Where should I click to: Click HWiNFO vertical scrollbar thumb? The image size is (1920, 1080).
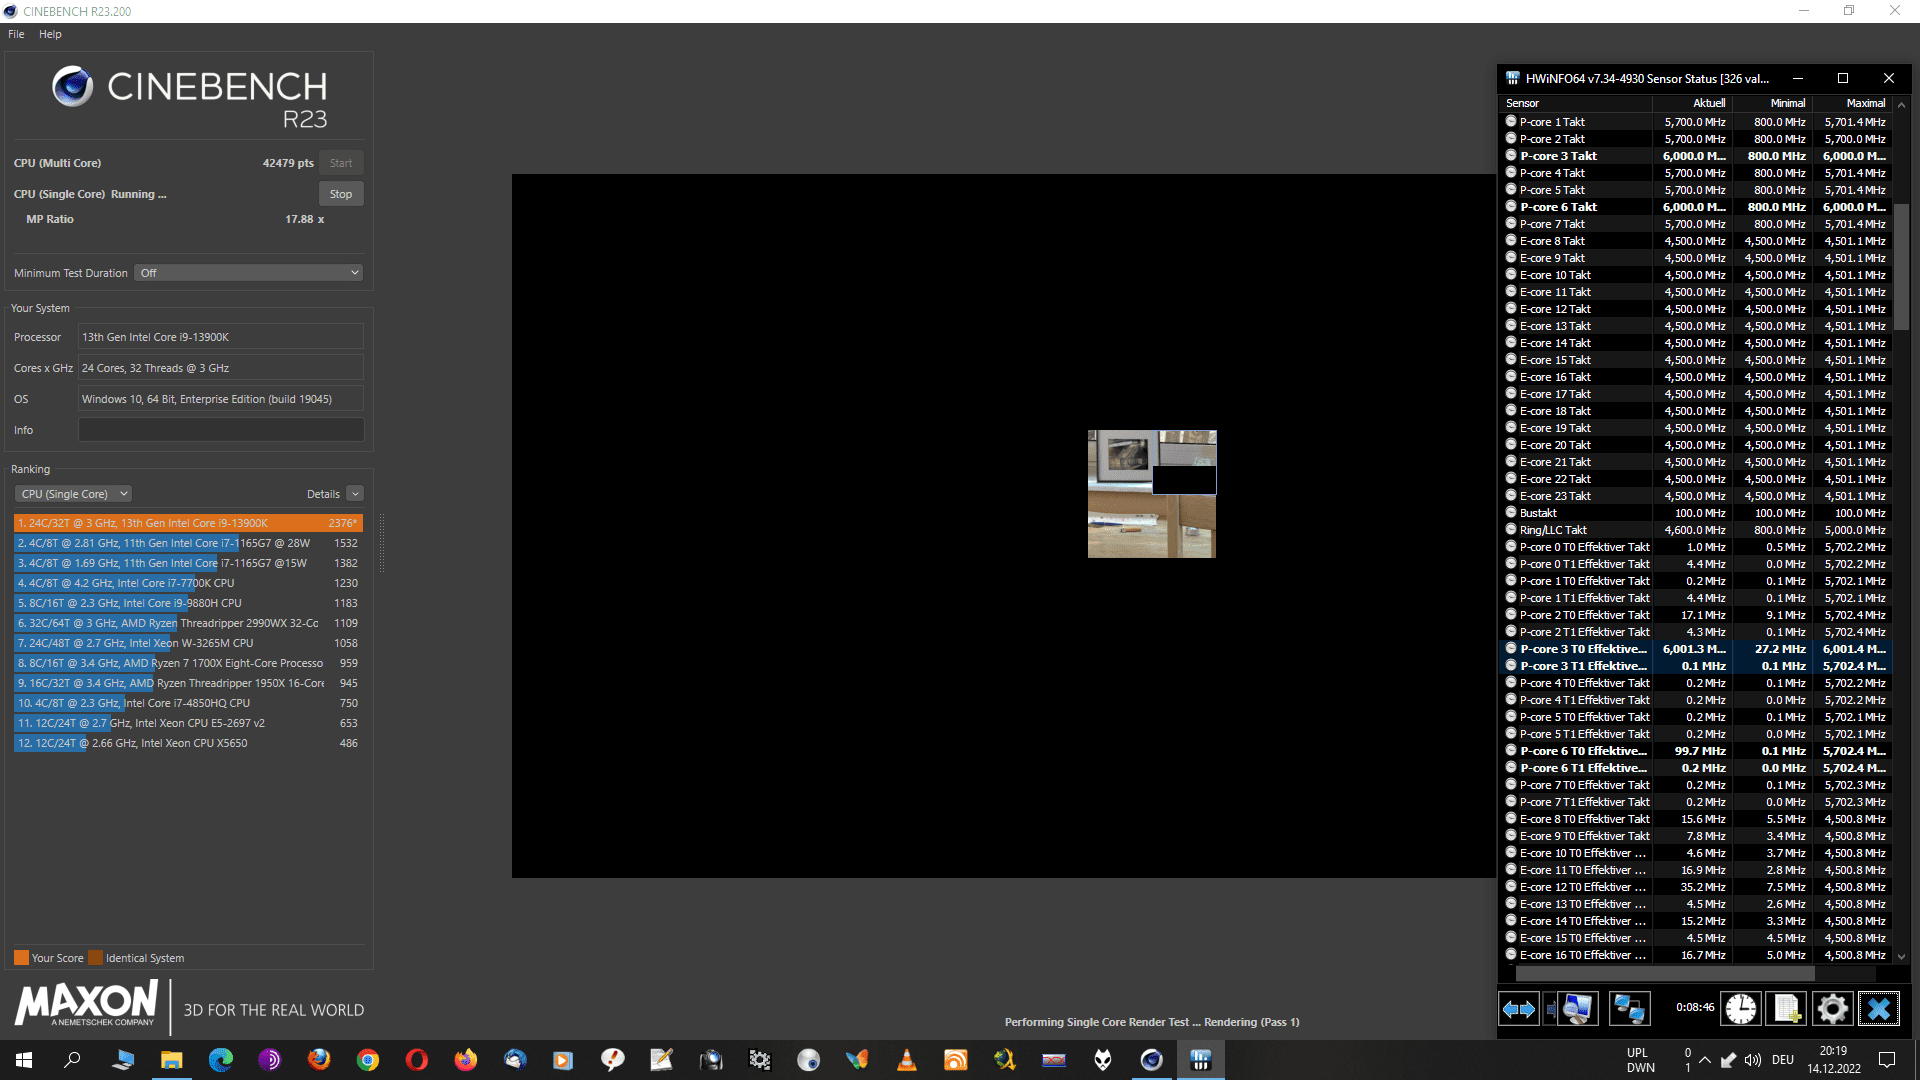point(1902,266)
